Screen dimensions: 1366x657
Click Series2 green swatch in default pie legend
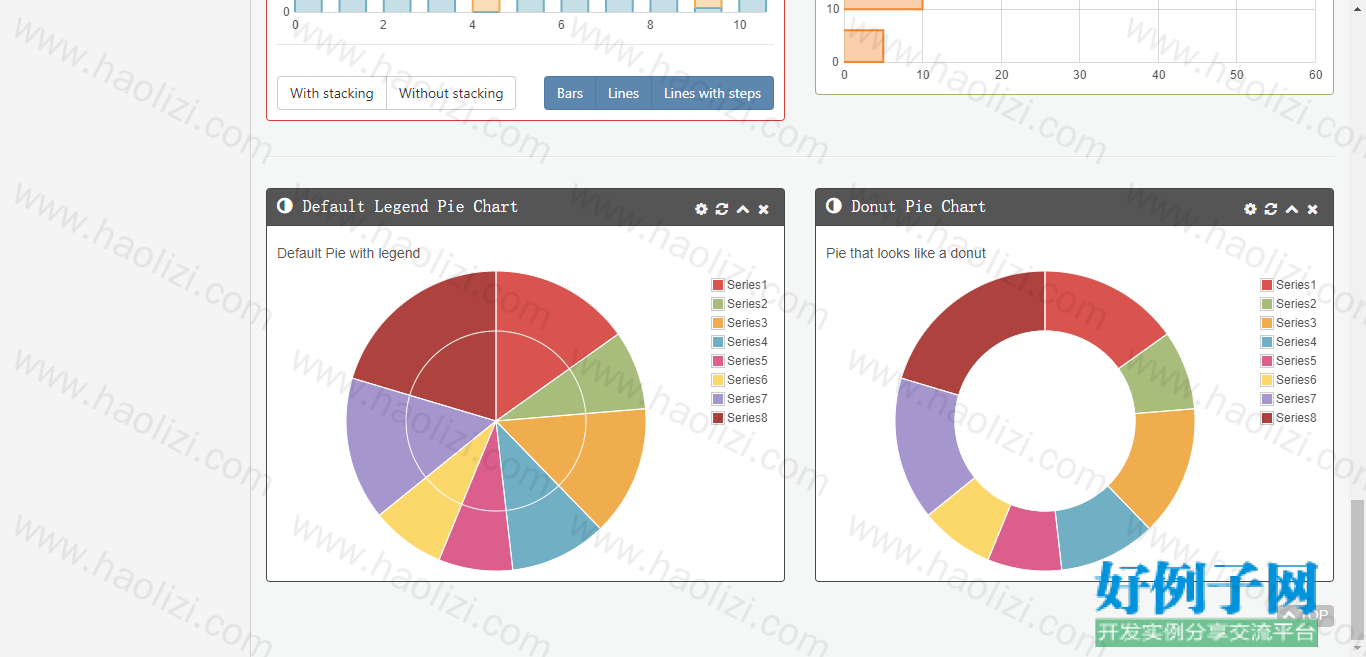[718, 304]
